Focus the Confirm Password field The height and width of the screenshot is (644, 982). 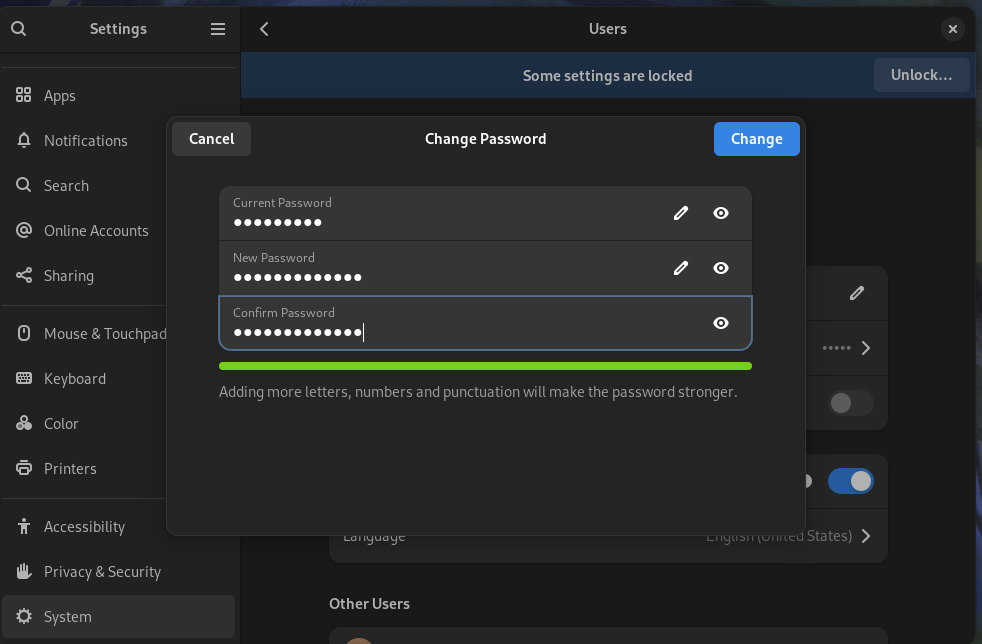(485, 323)
